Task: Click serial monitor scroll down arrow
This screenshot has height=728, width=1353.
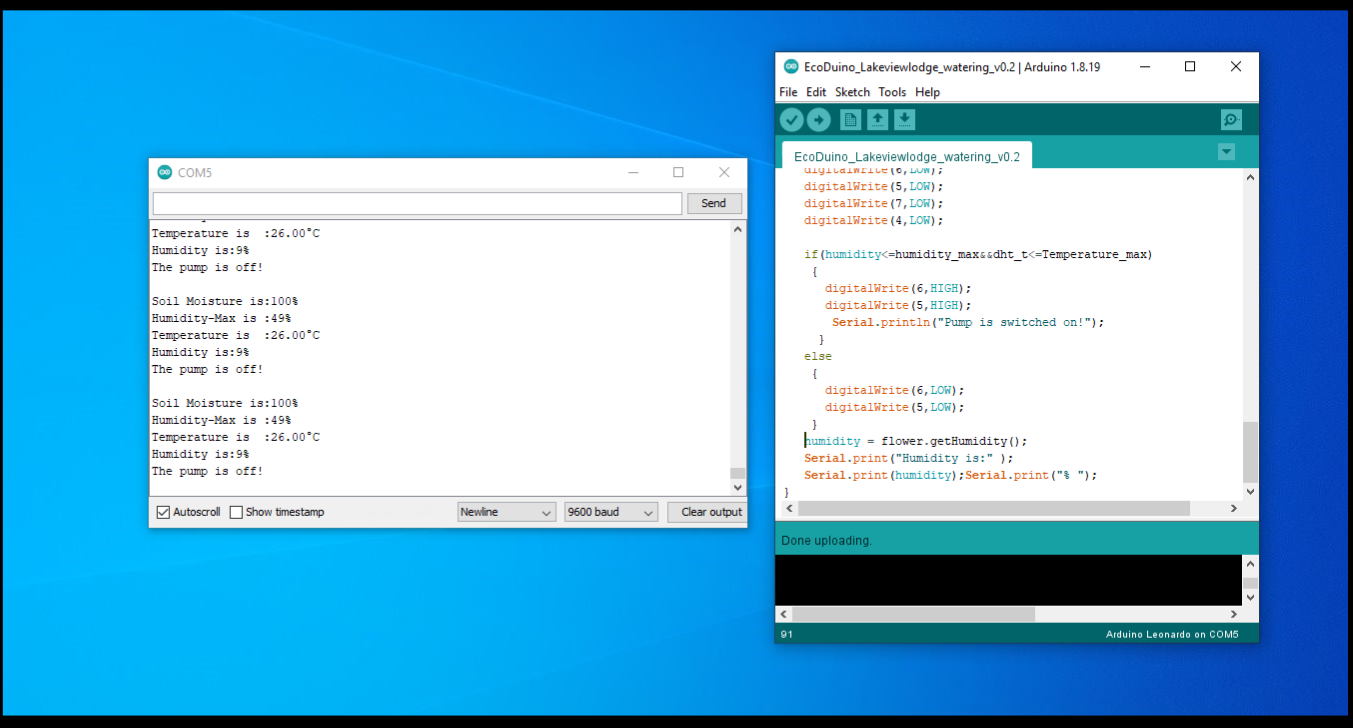Action: pyautogui.click(x=738, y=488)
